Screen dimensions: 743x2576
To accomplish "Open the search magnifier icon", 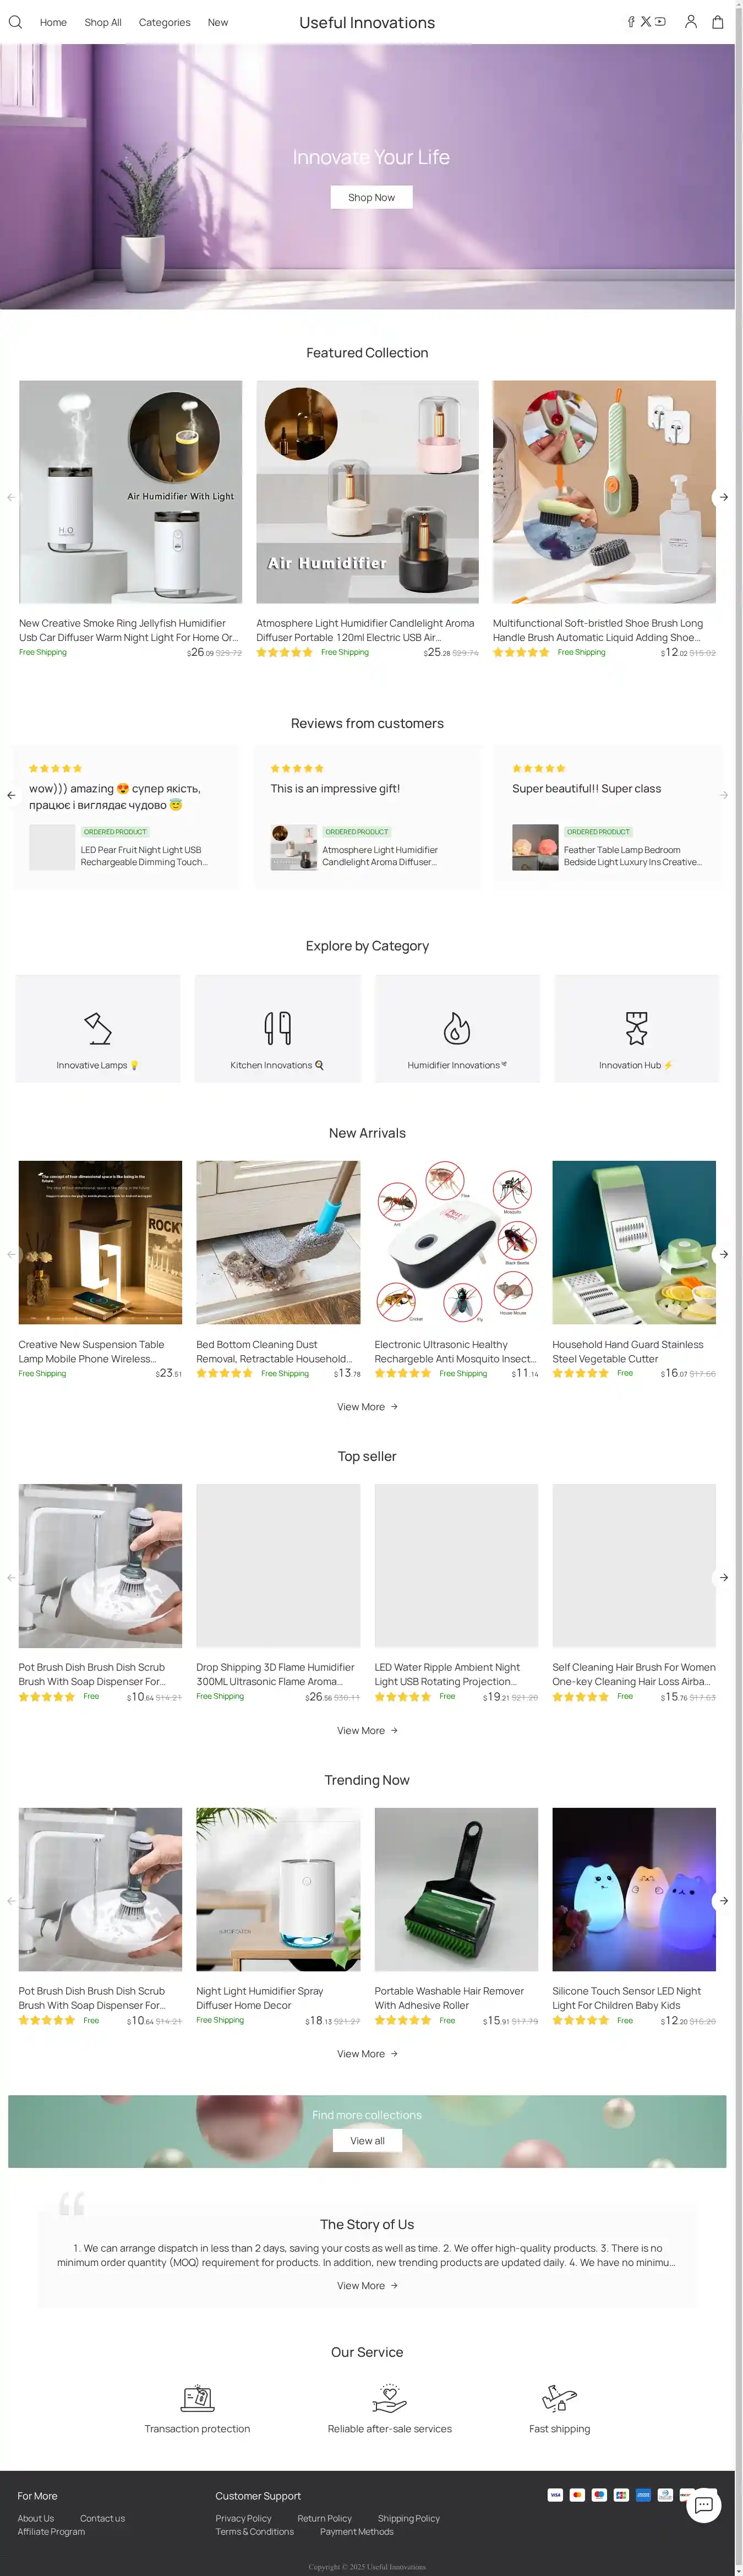I will point(15,22).
